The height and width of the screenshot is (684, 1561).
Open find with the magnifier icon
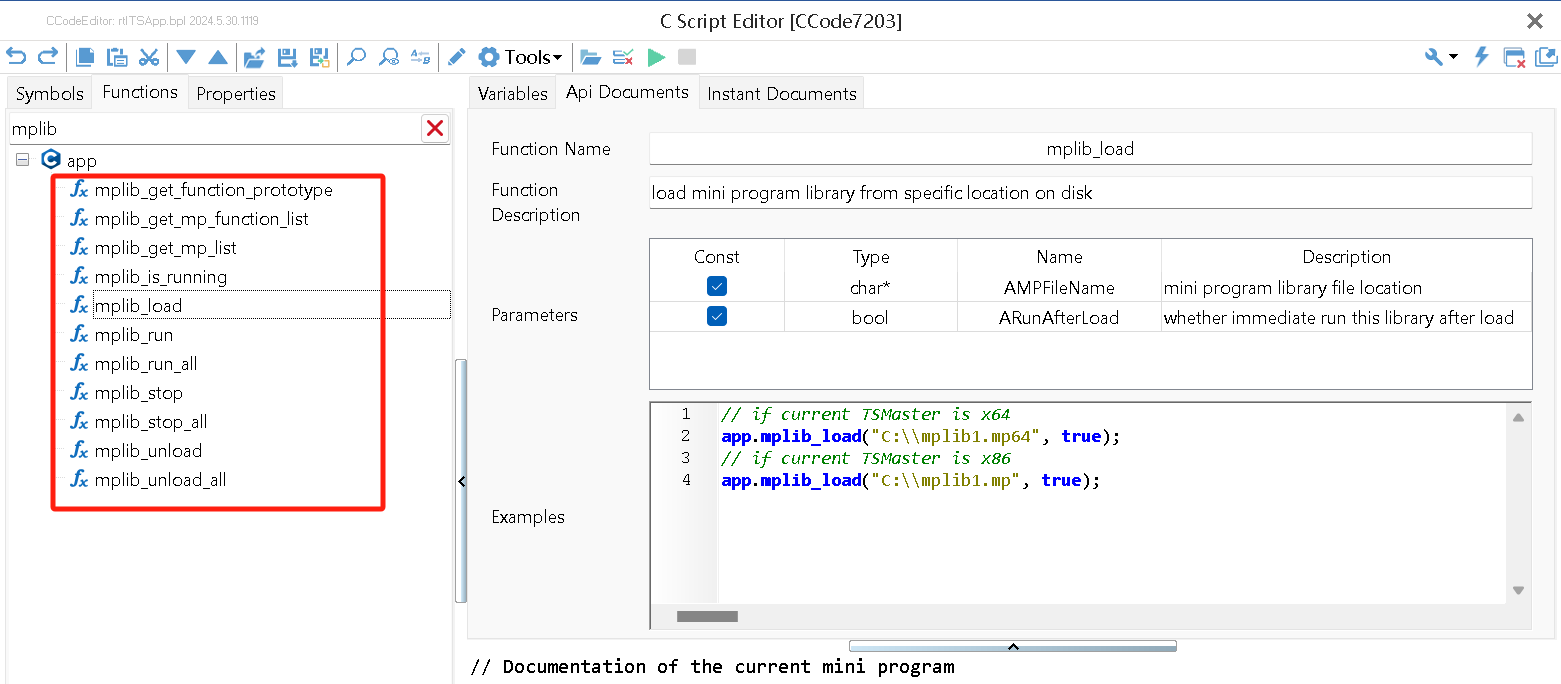pos(356,57)
